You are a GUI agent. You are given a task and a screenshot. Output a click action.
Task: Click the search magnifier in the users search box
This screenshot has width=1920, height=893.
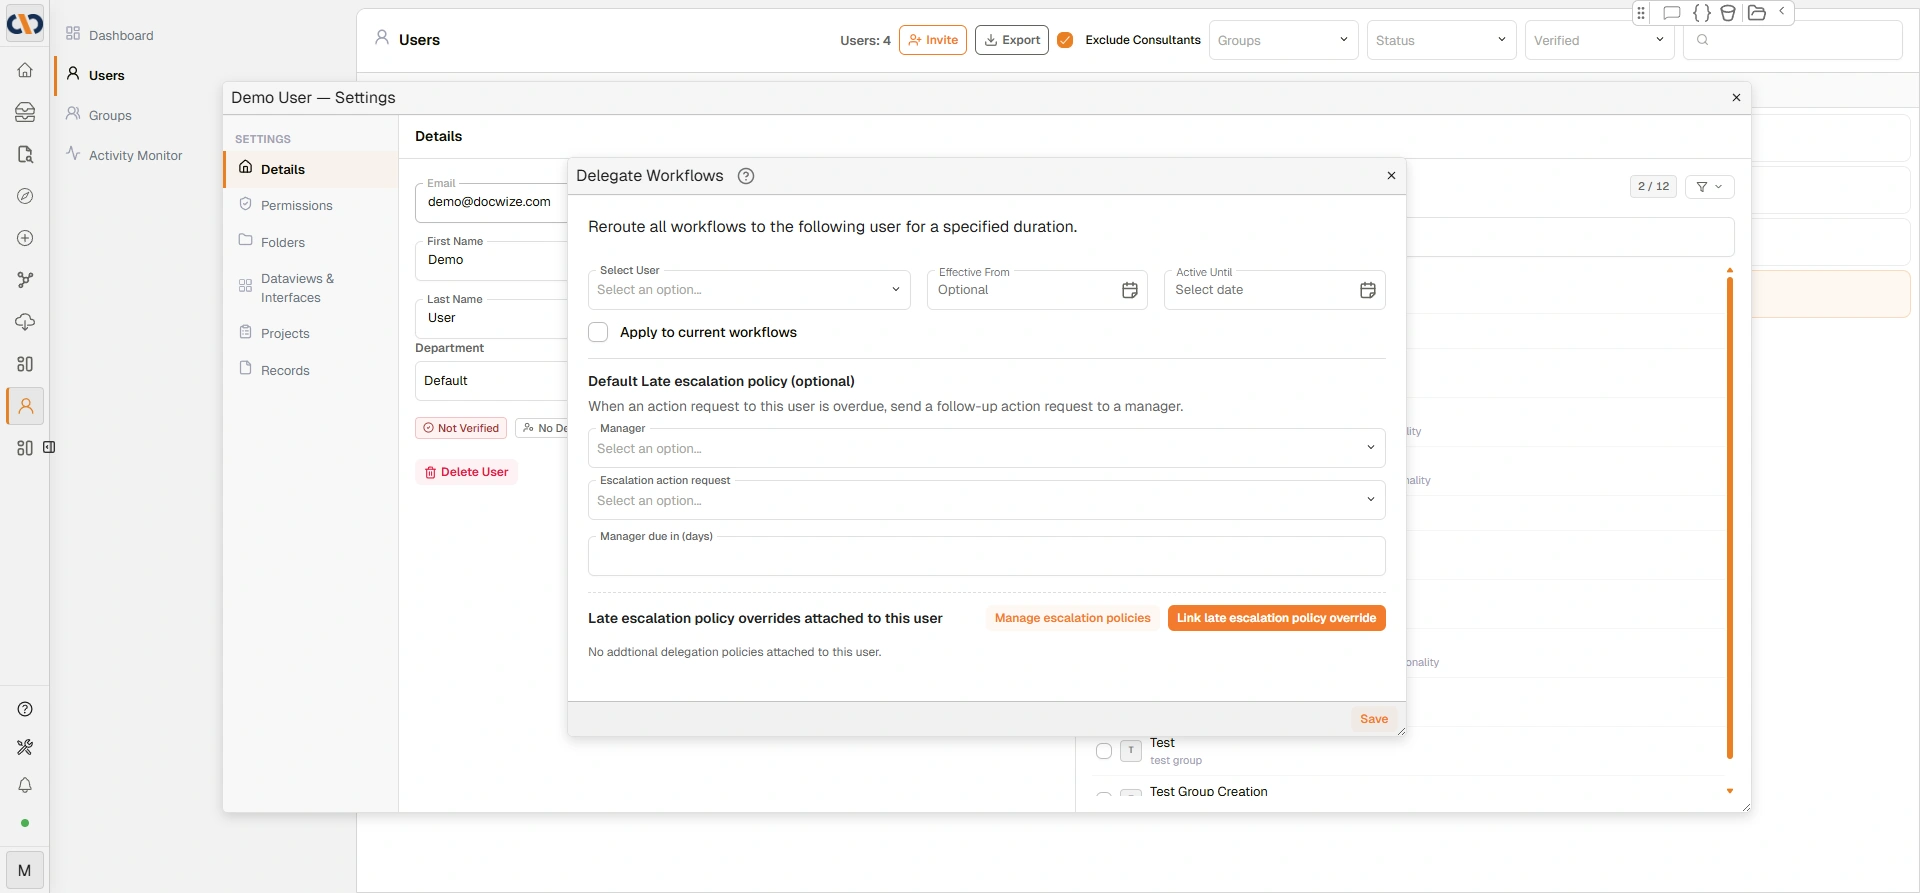[1703, 40]
